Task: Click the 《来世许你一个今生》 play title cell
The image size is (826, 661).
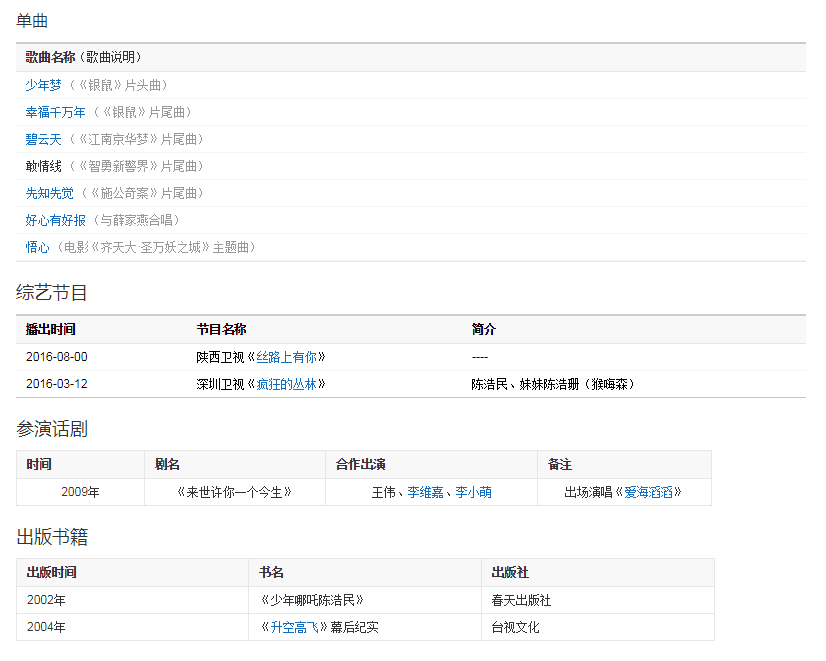Action: (x=234, y=492)
